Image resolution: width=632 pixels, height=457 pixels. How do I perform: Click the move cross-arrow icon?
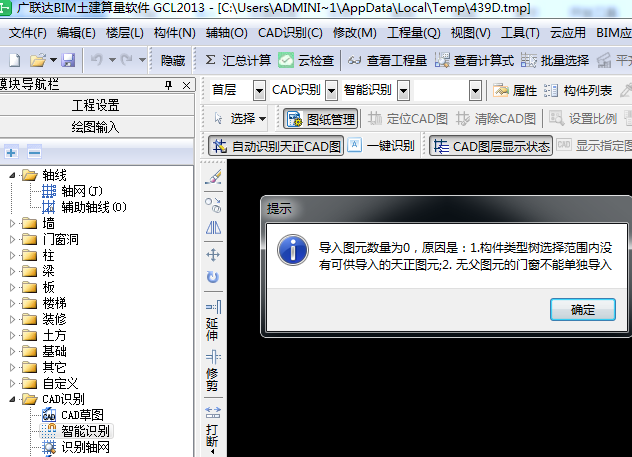coord(213,255)
